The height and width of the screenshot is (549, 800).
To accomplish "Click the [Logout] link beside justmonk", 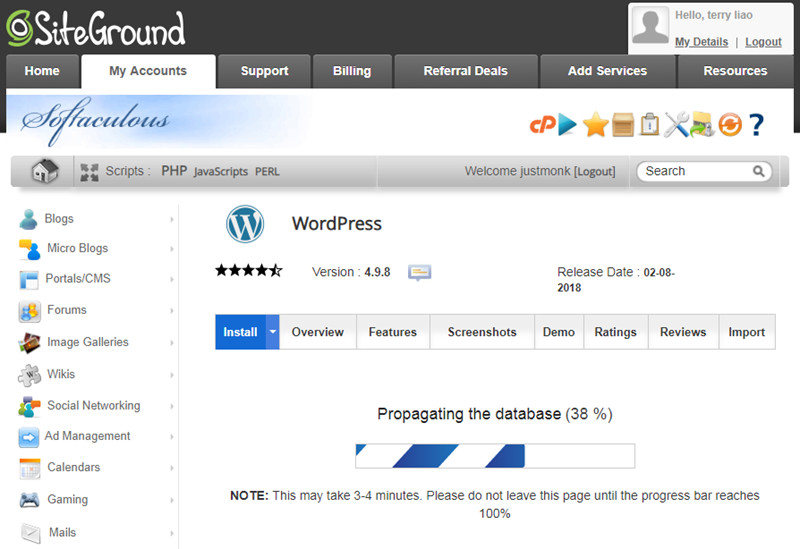I will (x=595, y=171).
